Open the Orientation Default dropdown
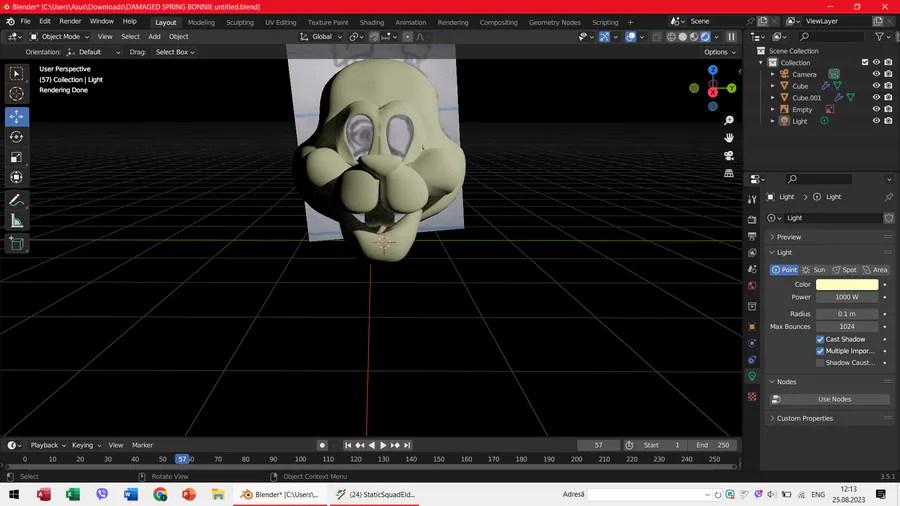The height and width of the screenshot is (506, 900). point(94,52)
